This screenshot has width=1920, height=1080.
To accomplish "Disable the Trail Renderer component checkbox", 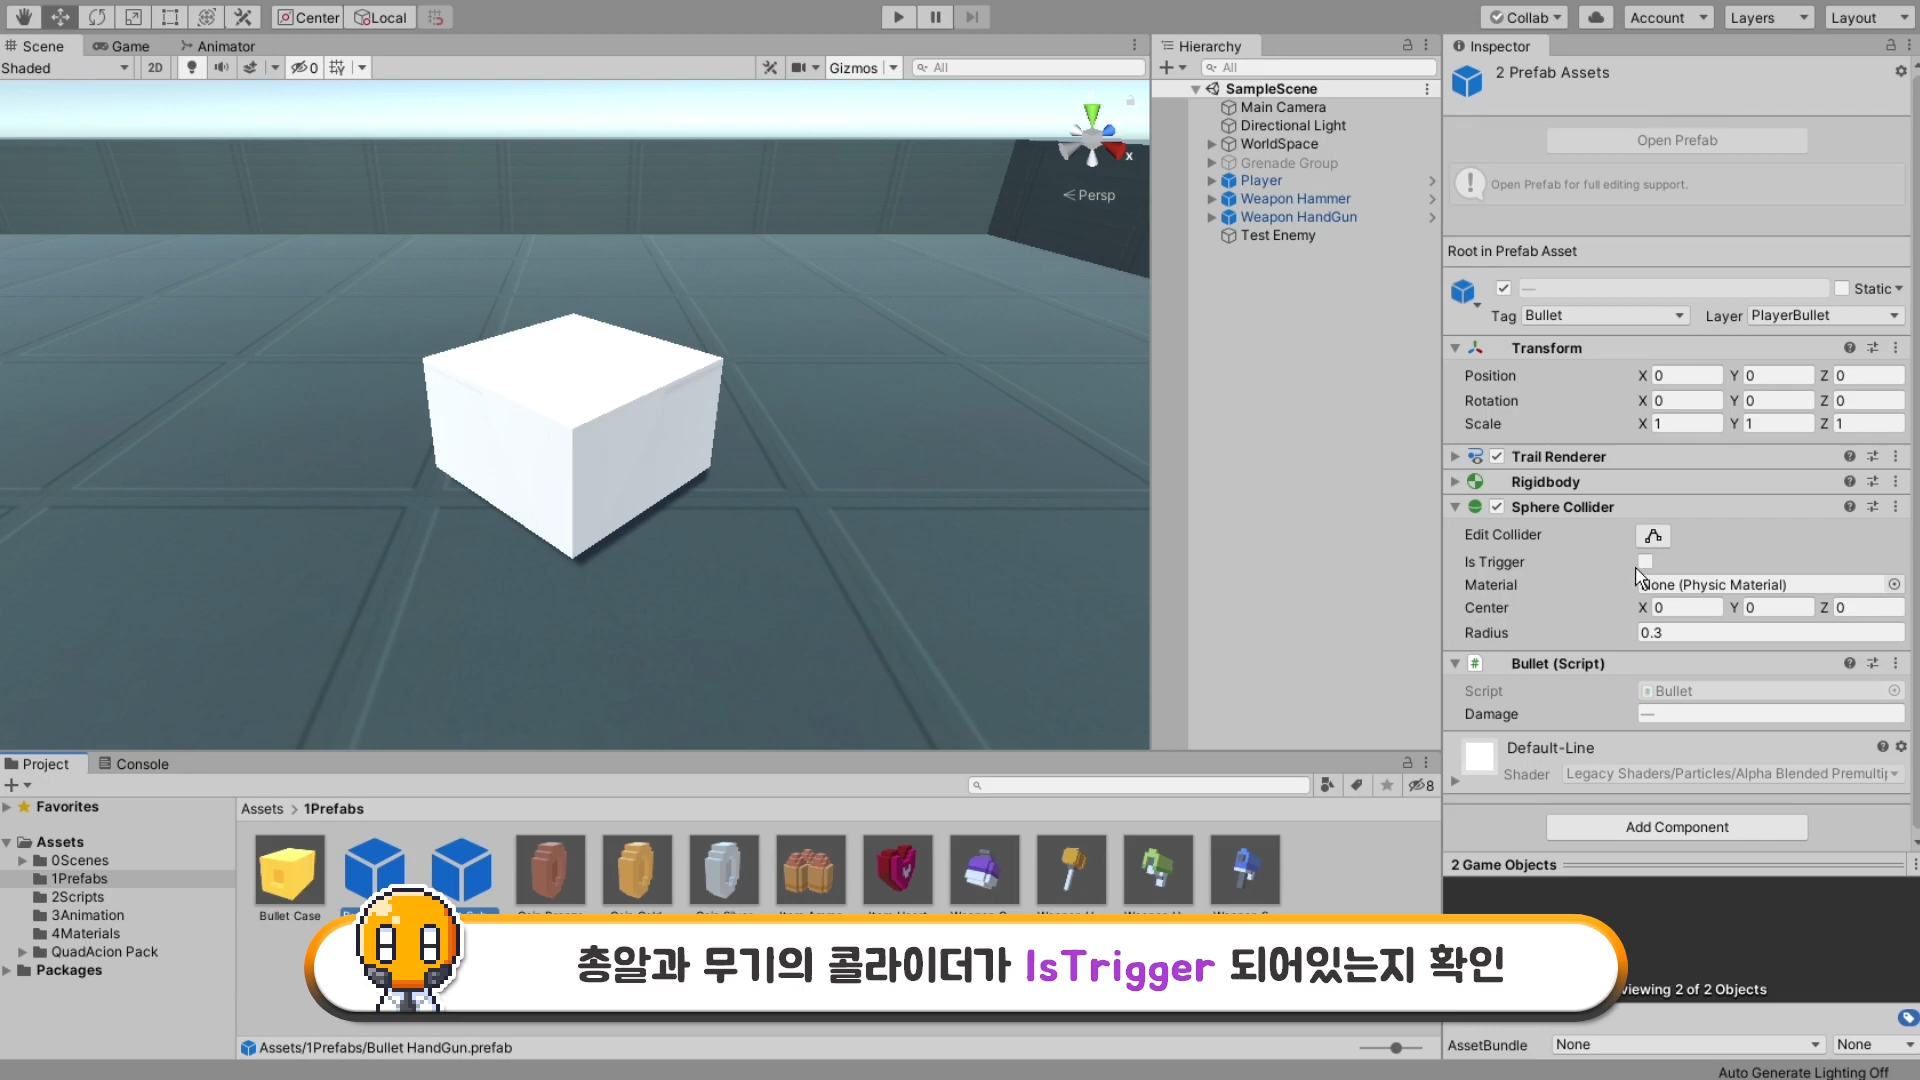I will click(1497, 456).
